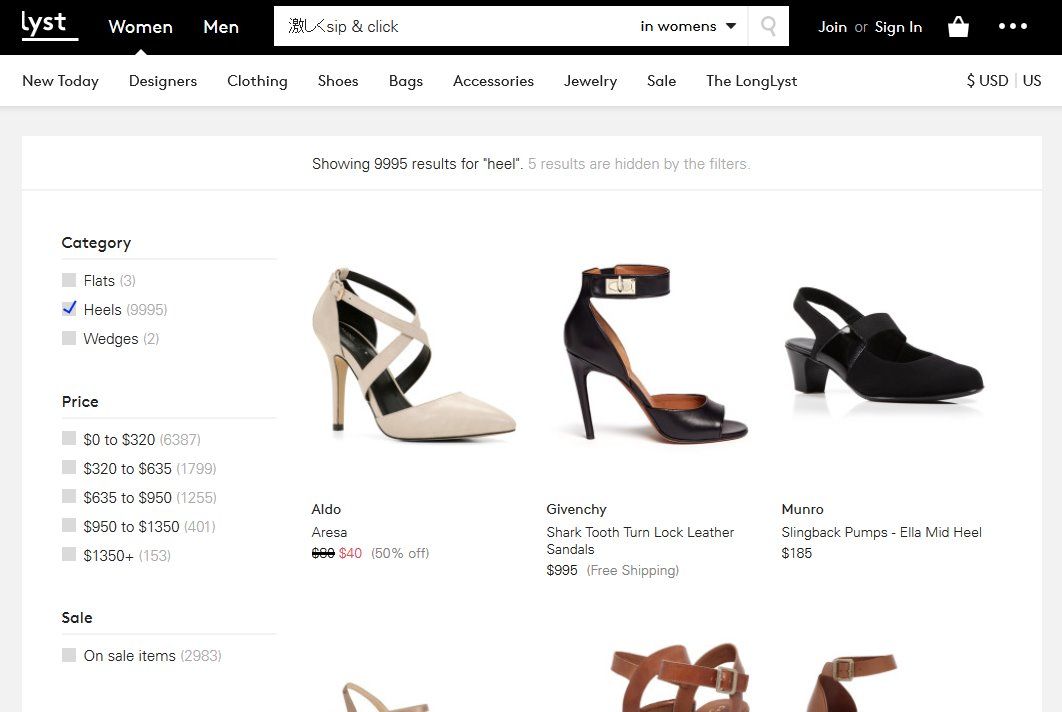Click the Aldo $40 sale price

coord(350,553)
